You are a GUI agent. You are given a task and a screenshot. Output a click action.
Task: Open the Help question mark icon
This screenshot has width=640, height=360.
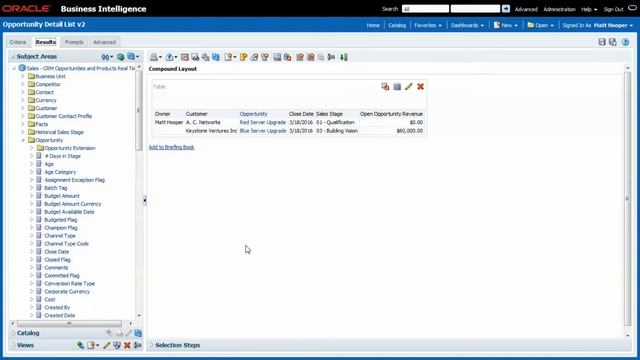pos(625,42)
